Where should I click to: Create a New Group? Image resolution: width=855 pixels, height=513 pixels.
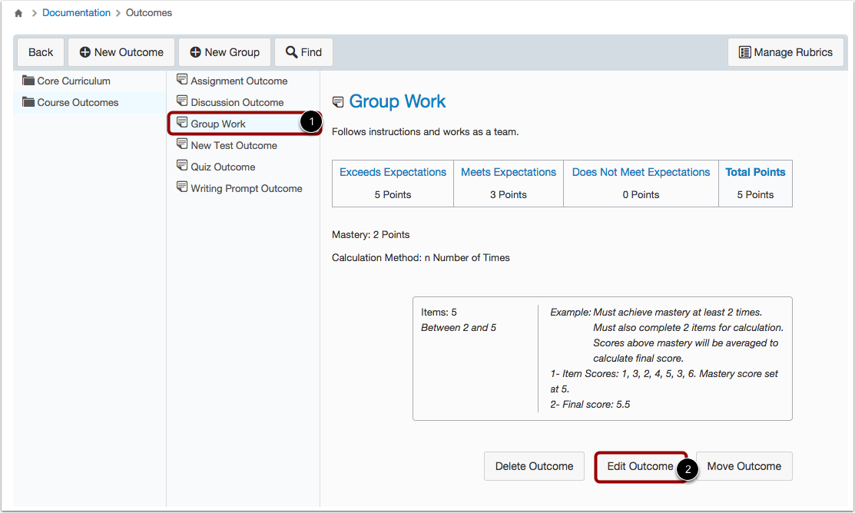(225, 52)
